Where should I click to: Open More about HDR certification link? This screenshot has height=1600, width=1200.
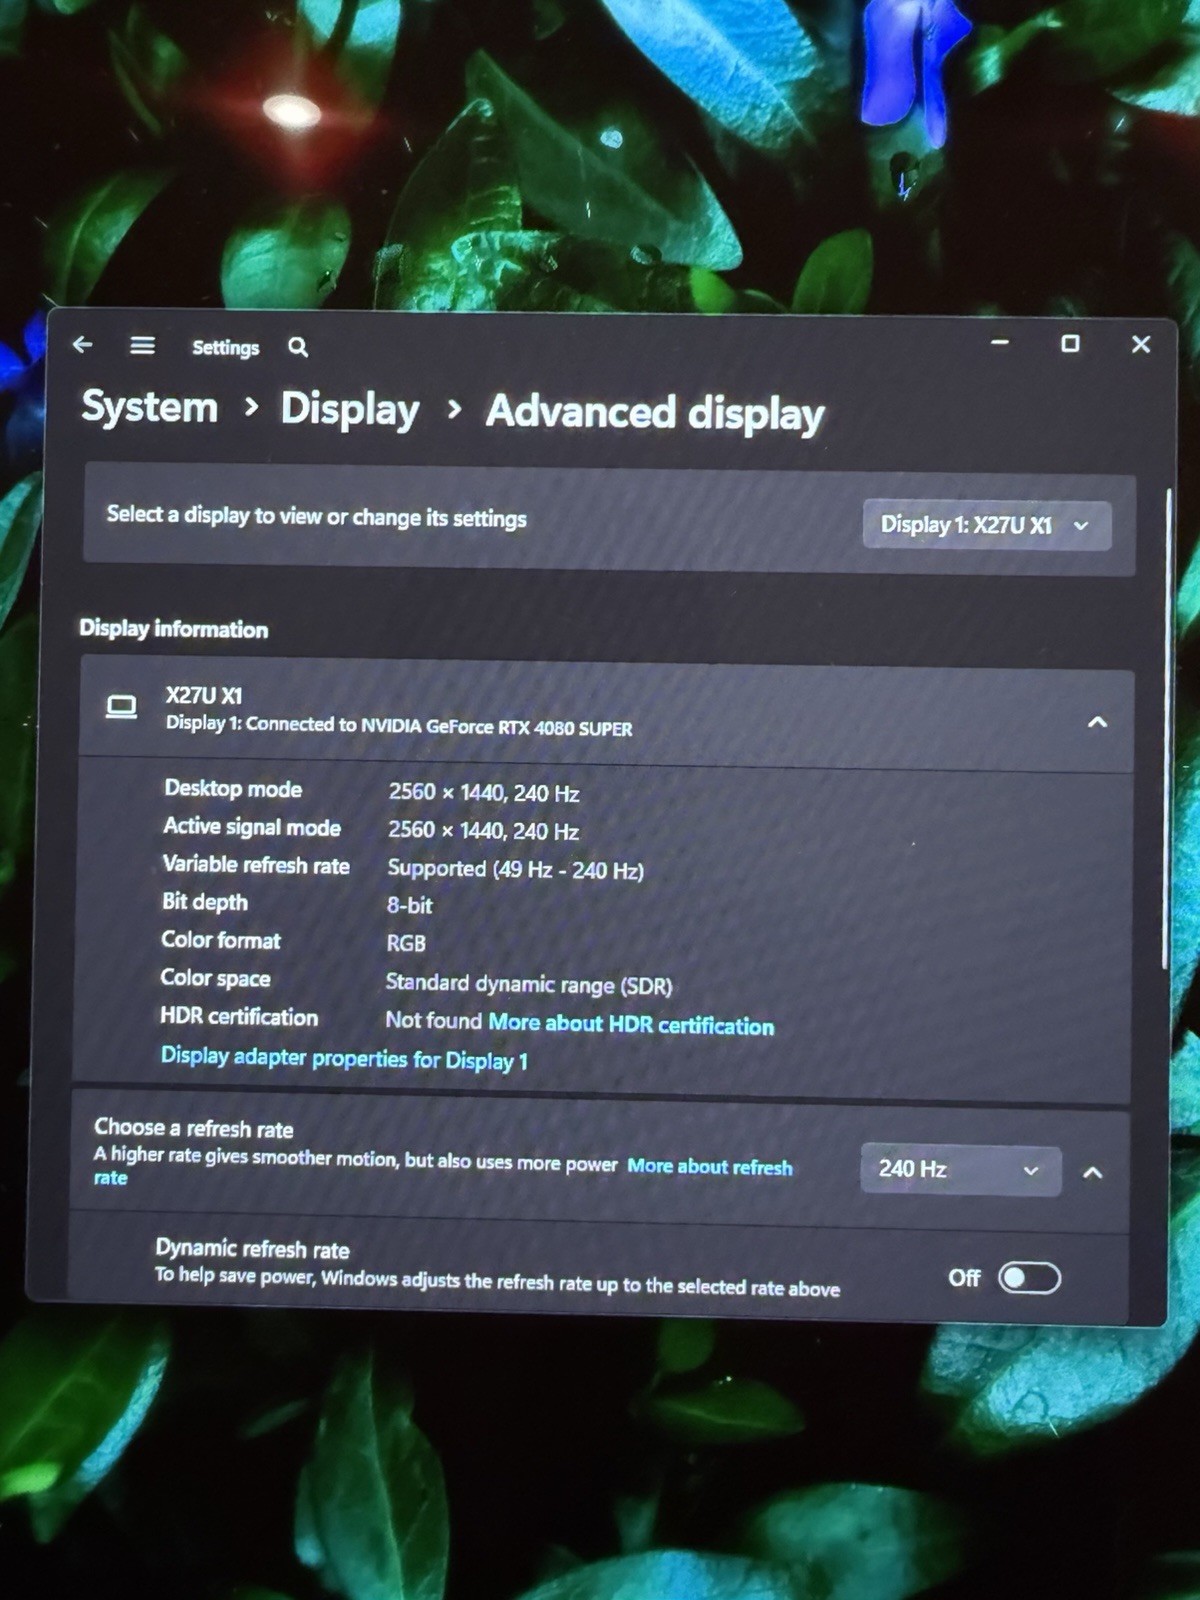[631, 1024]
